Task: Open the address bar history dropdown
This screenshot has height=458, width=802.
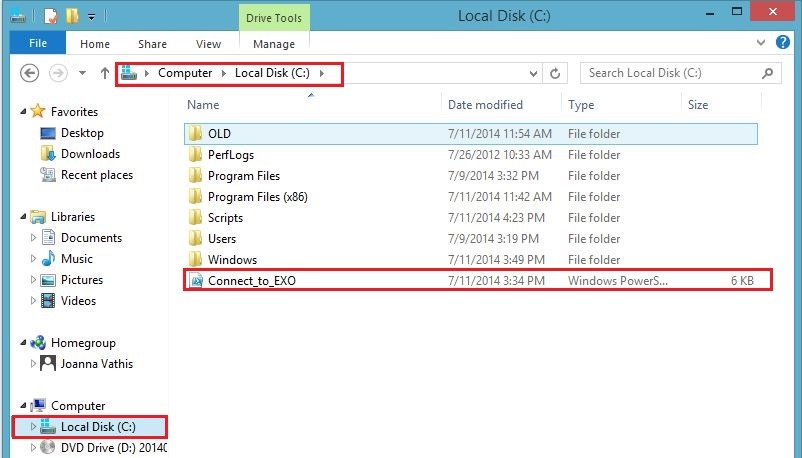Action: click(x=531, y=73)
